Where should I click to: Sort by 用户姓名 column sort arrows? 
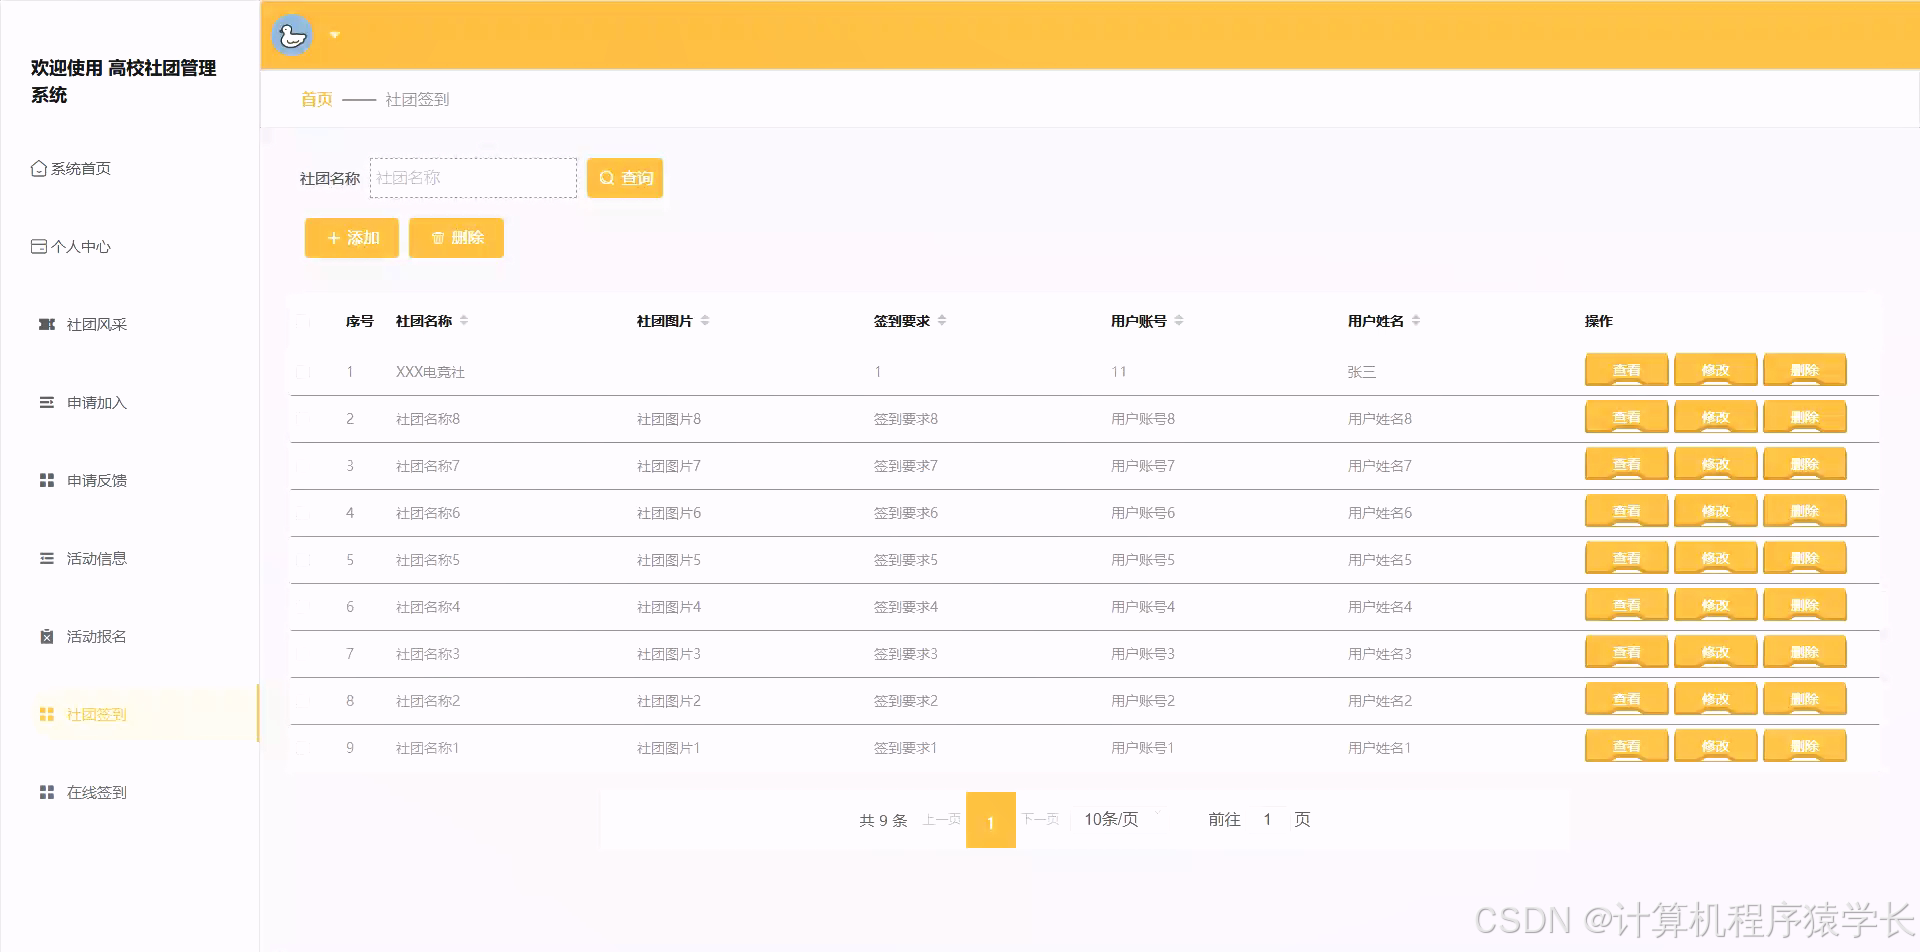[x=1416, y=321]
